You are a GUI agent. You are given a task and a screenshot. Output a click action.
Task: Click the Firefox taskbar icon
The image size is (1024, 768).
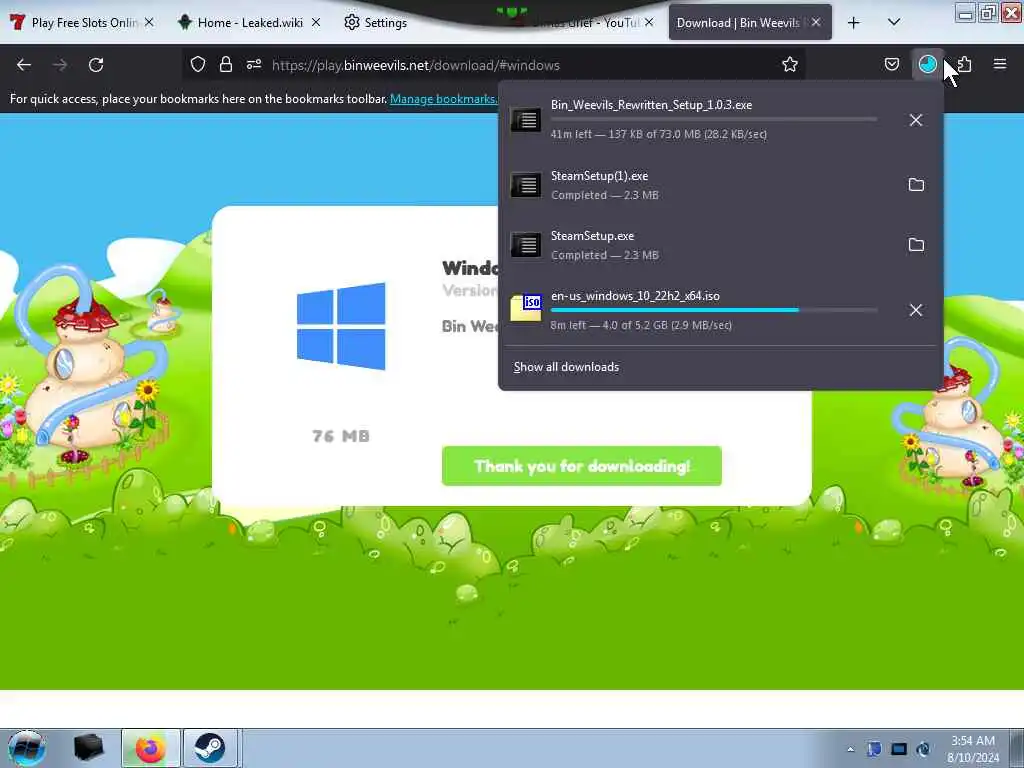pyautogui.click(x=151, y=748)
